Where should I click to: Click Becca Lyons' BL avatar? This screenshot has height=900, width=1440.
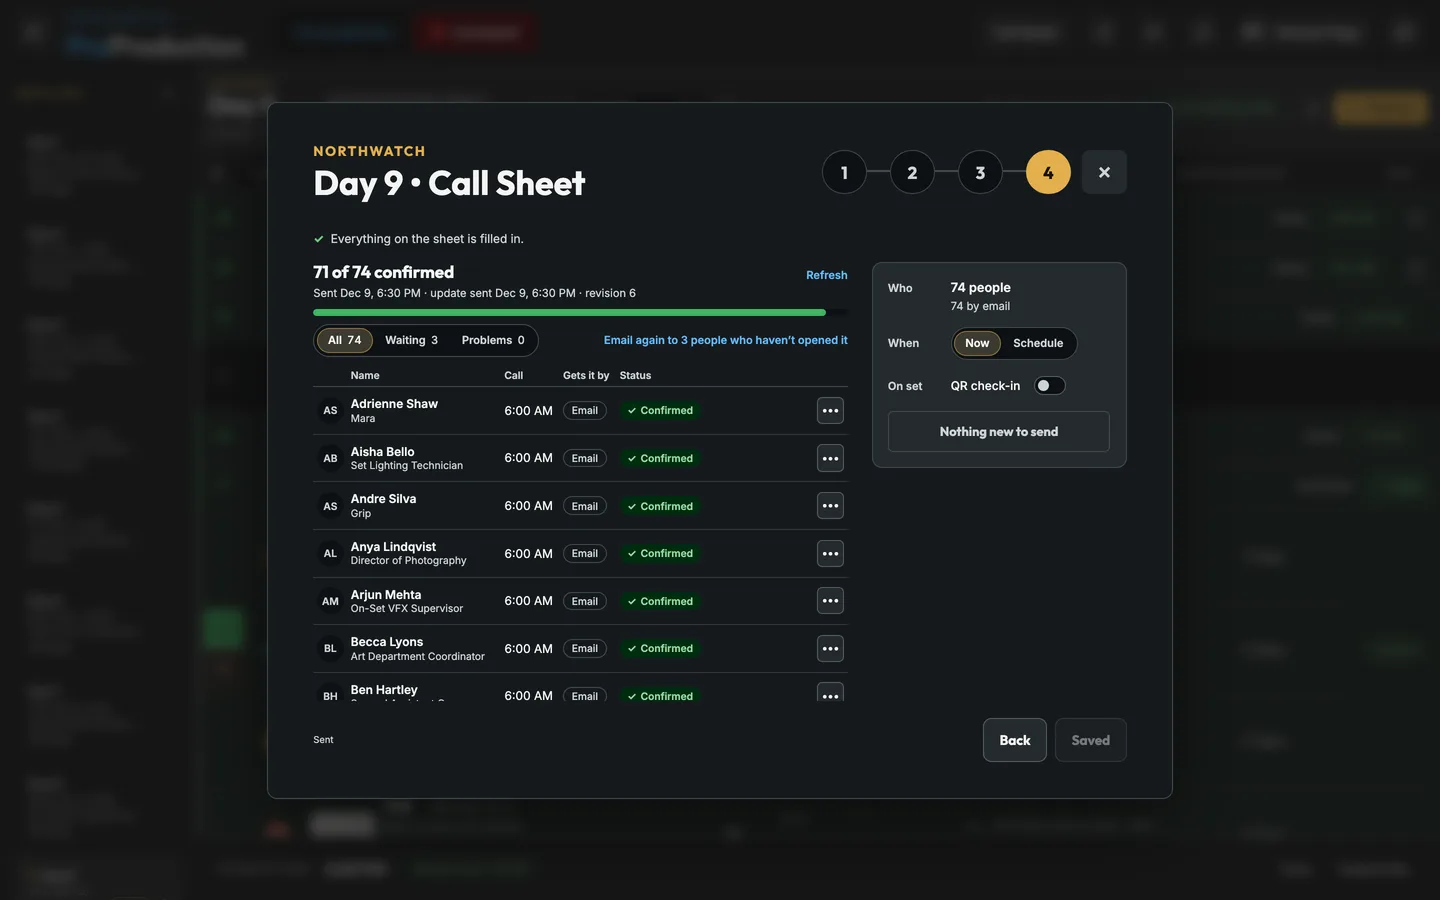330,649
